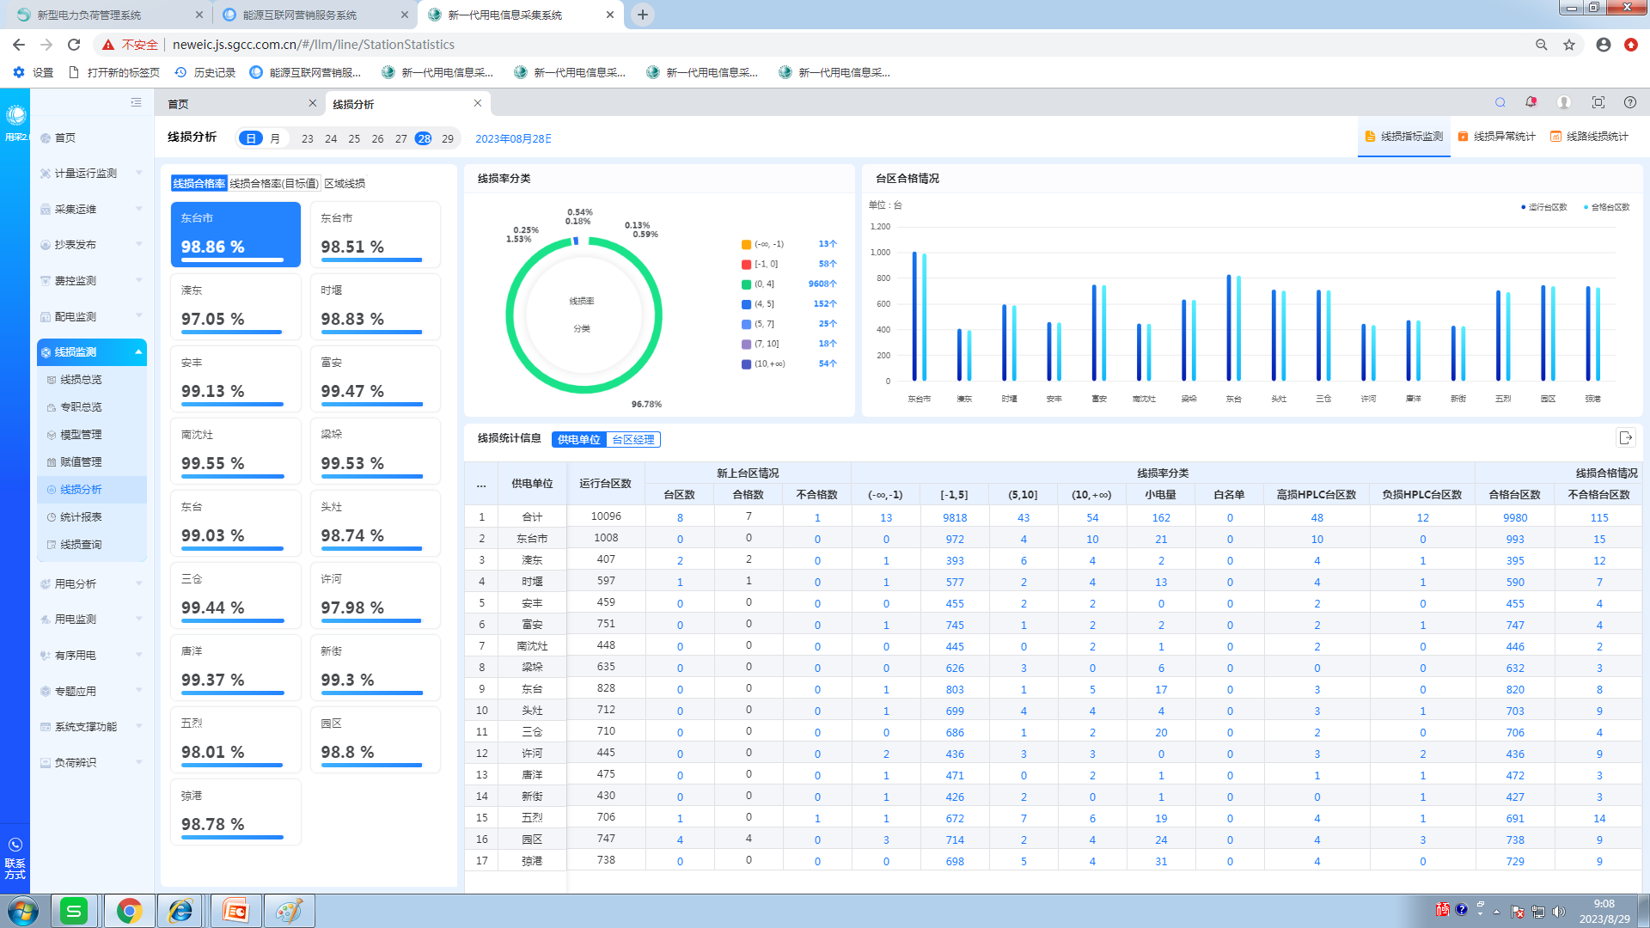Collapse the 线损监测 sidebar menu
The height and width of the screenshot is (928, 1650).
(91, 352)
